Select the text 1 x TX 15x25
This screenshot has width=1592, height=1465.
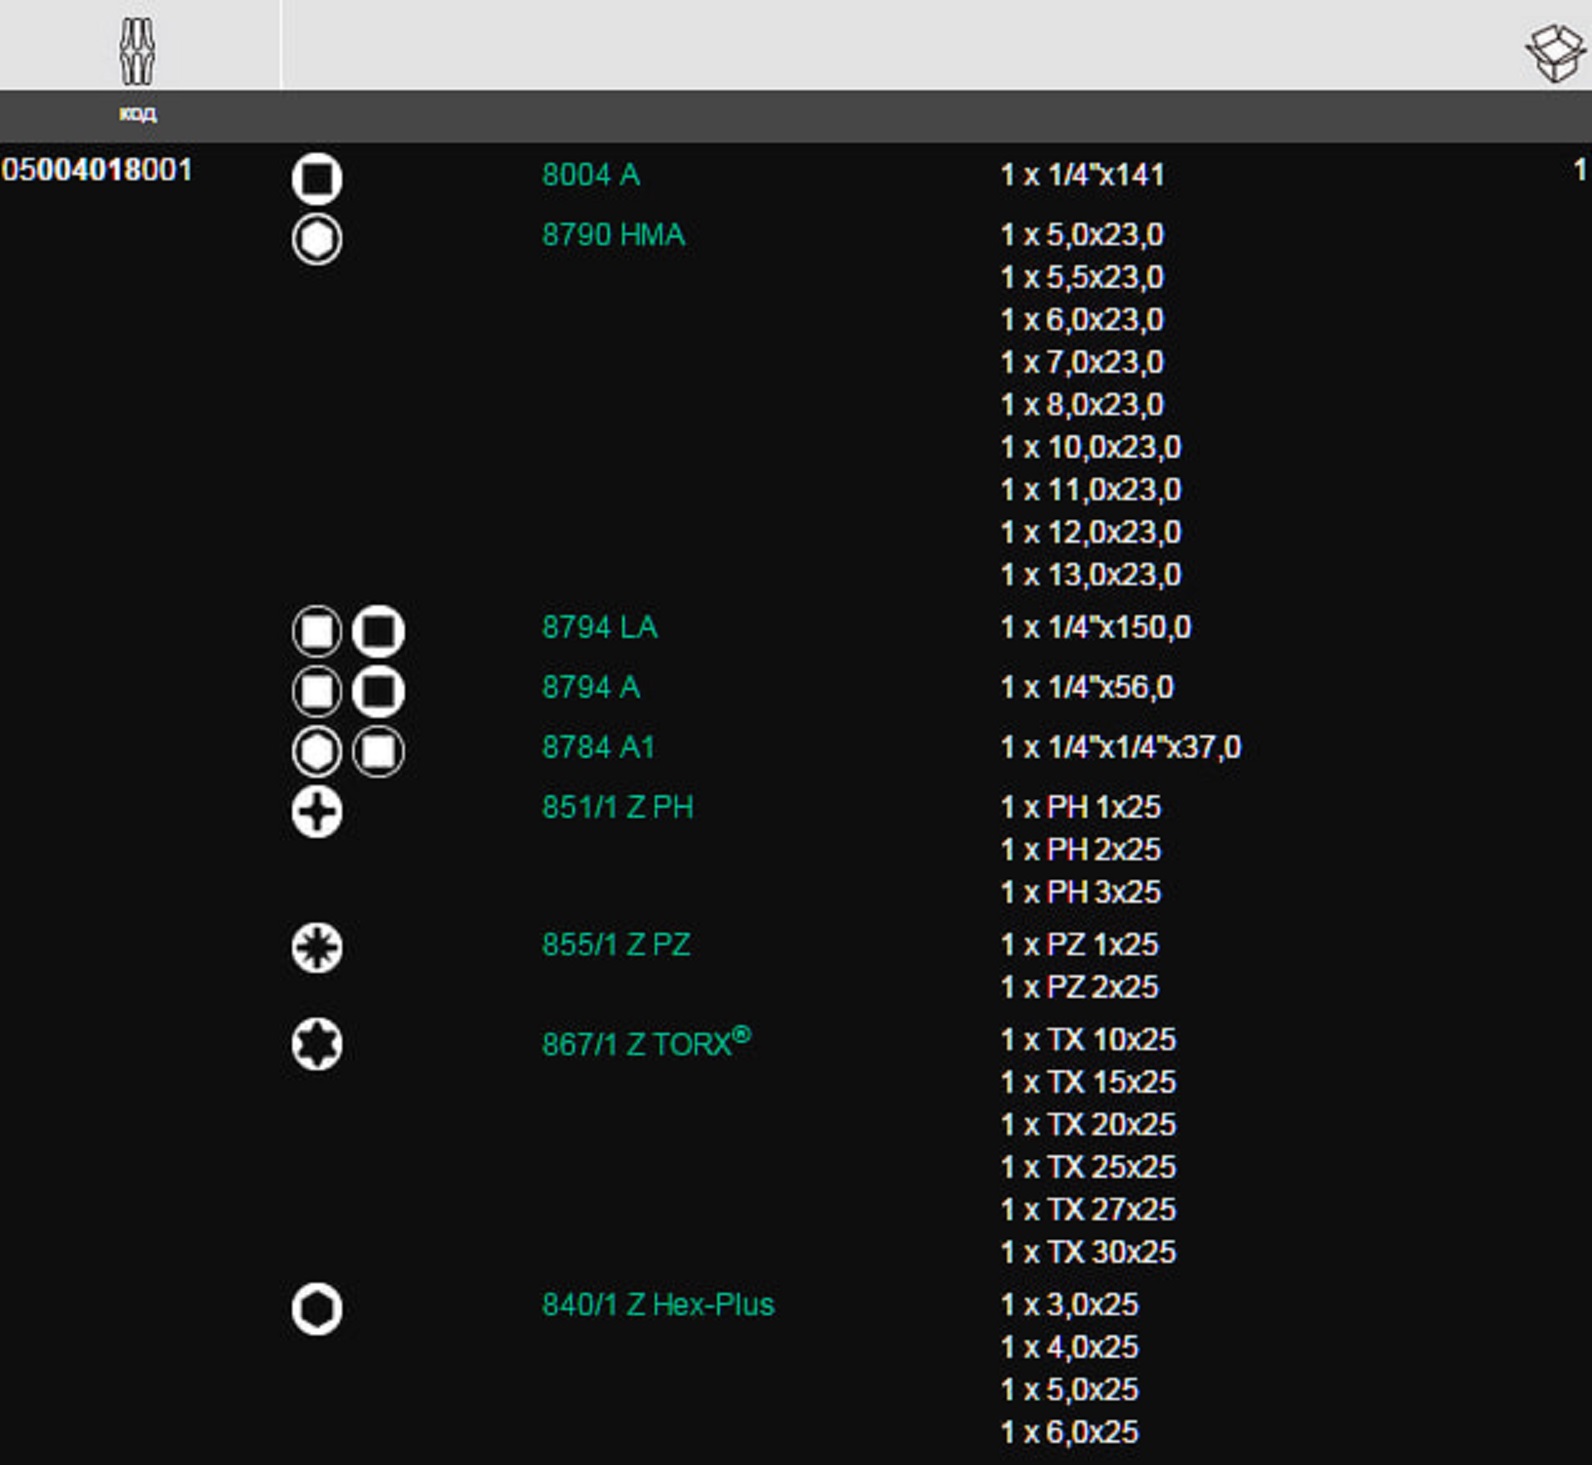pos(1088,1082)
